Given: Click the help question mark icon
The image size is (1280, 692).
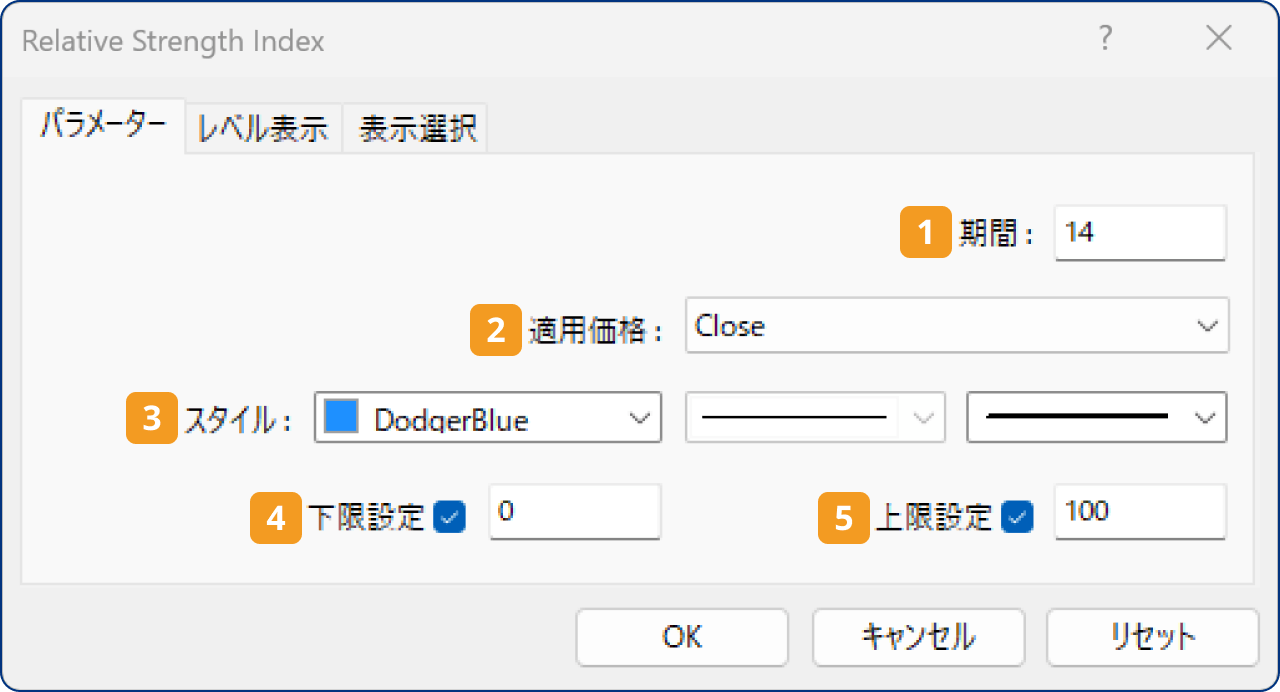Looking at the screenshot, I should (1105, 39).
